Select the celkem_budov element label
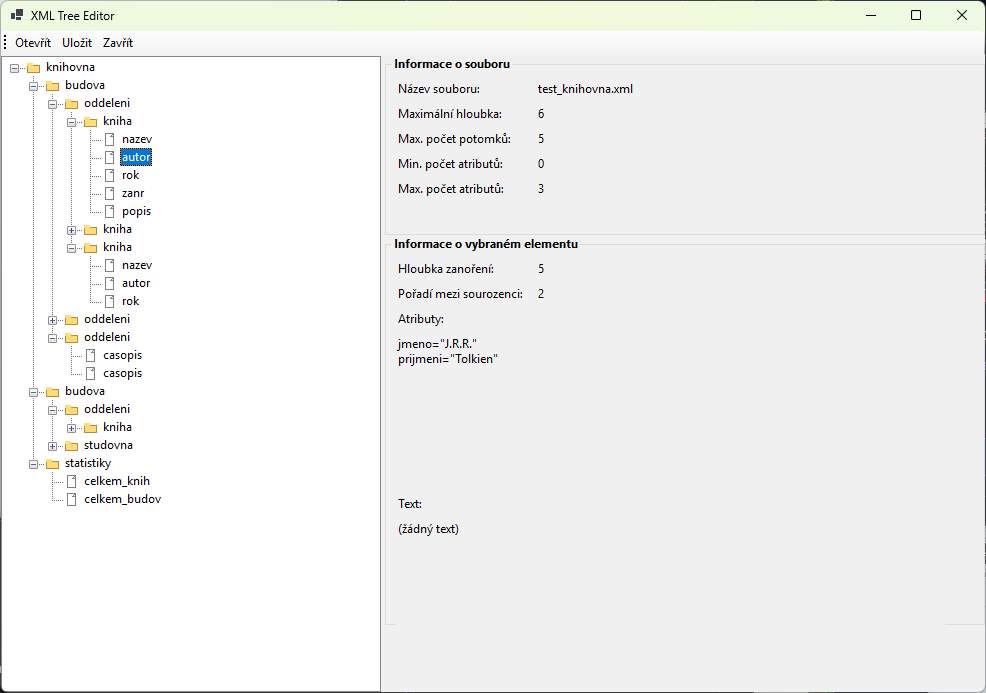The image size is (986, 693). [x=122, y=499]
